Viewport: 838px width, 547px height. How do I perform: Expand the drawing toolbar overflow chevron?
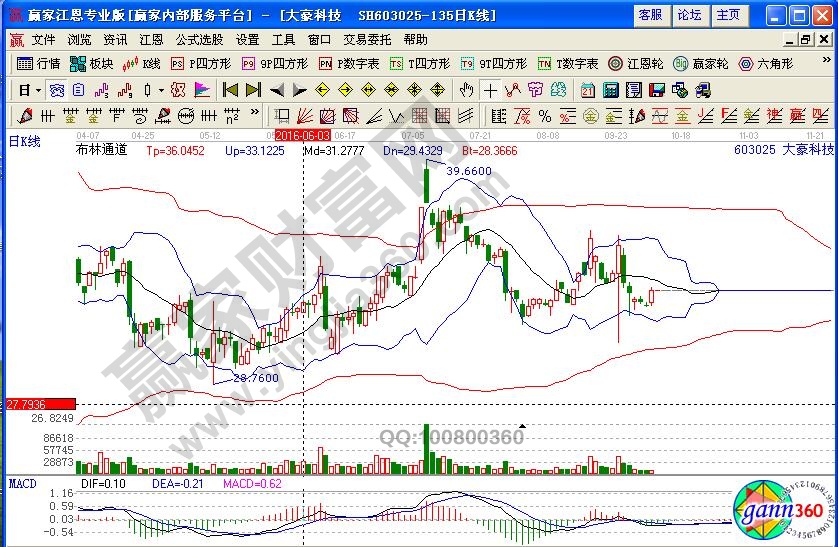pyautogui.click(x=254, y=112)
